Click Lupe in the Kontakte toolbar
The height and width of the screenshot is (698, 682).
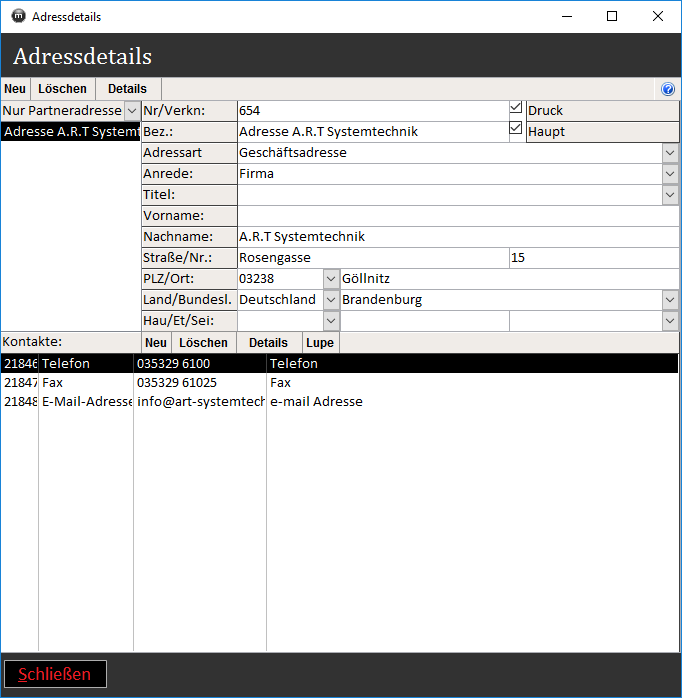pyautogui.click(x=320, y=343)
